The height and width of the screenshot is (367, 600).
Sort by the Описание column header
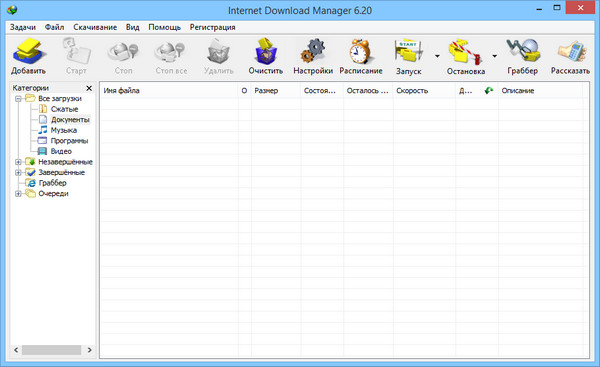[540, 91]
